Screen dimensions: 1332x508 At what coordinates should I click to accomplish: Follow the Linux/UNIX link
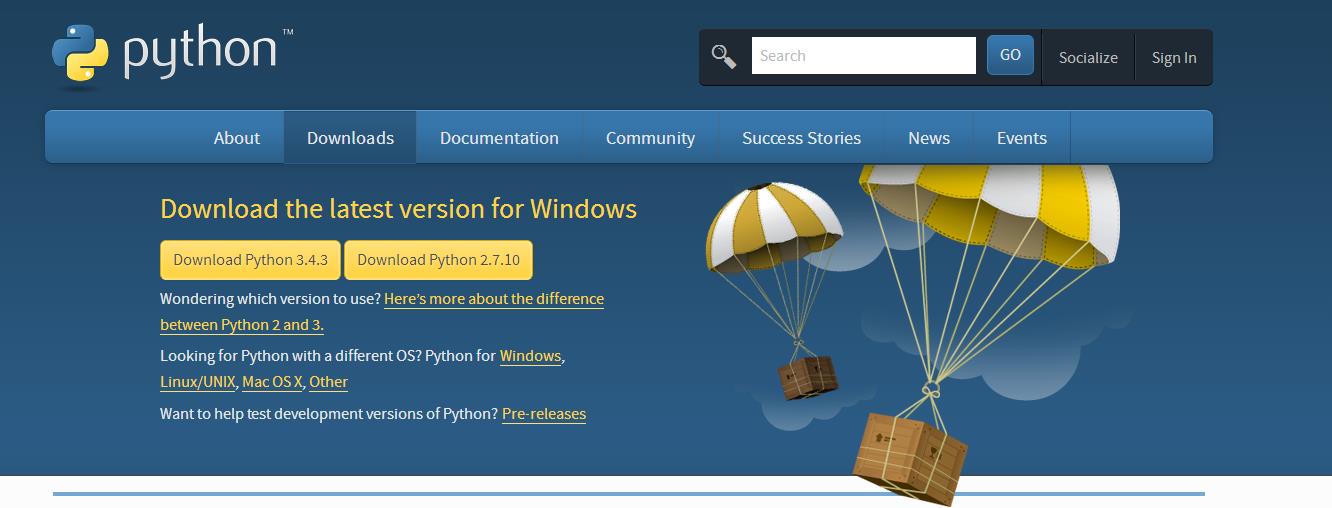[x=198, y=382]
